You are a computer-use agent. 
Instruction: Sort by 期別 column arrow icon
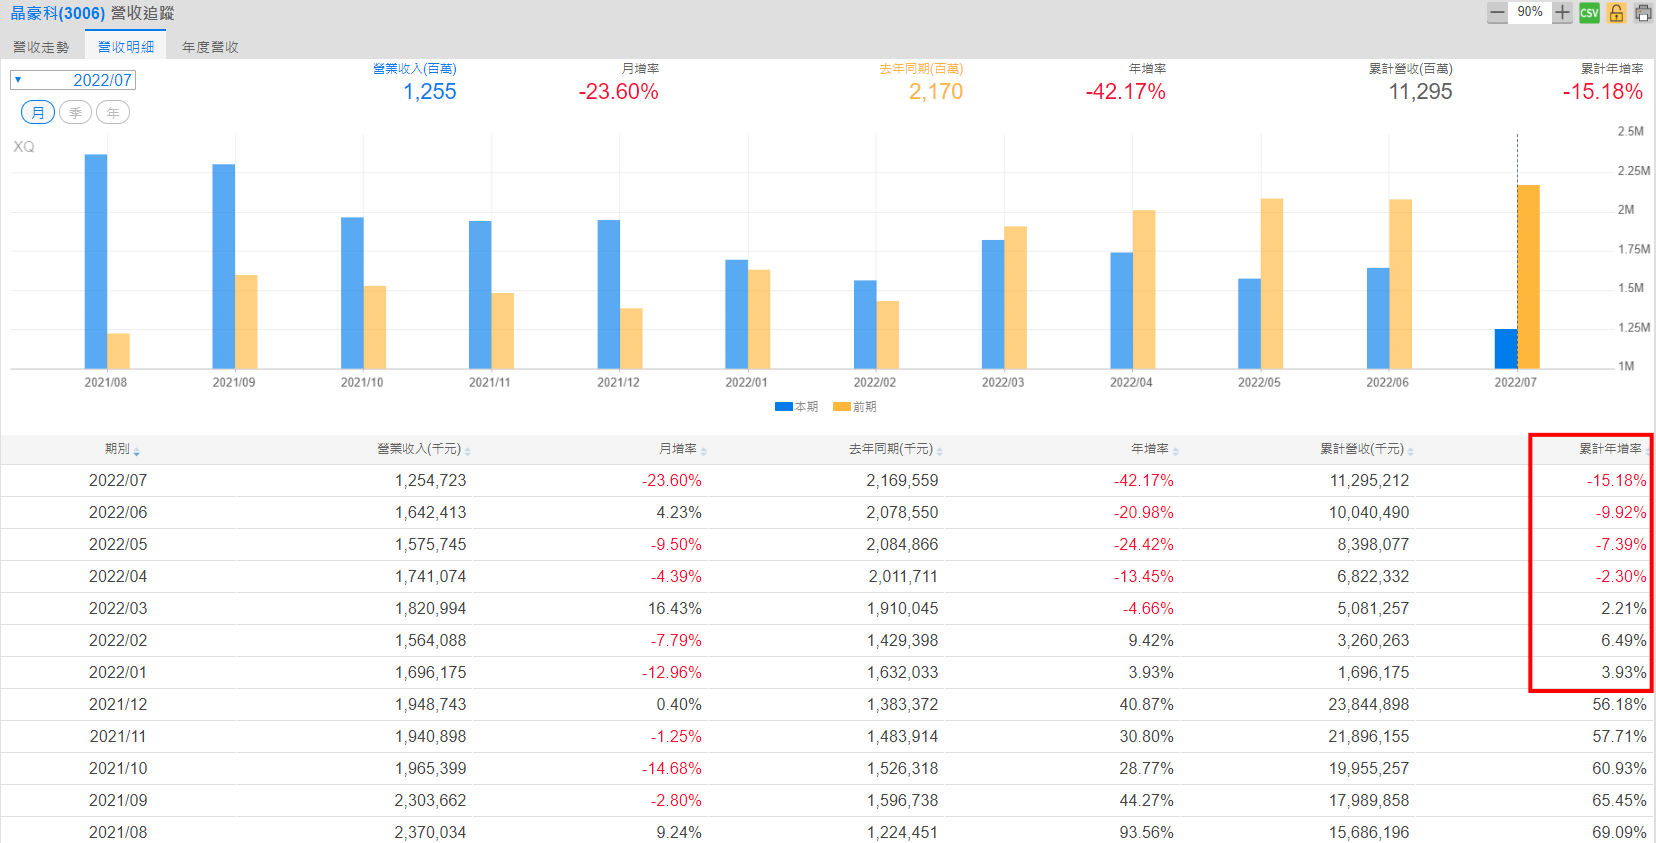[137, 451]
